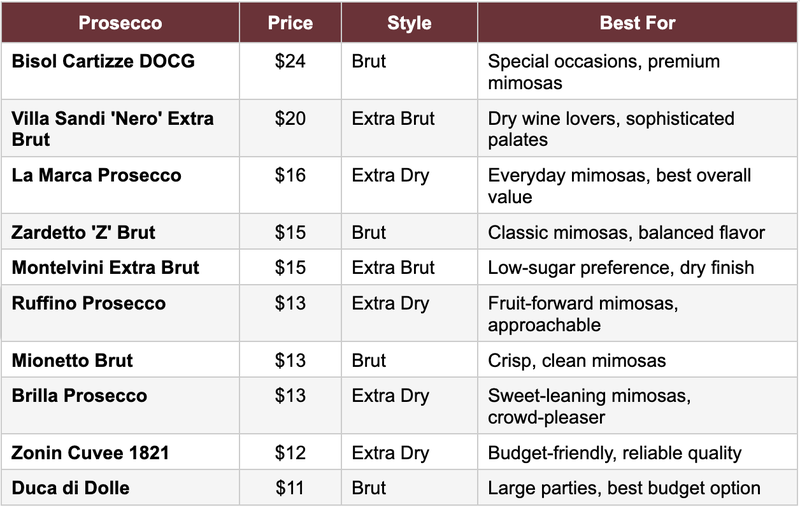
Task: Select the Duca di Dolle cell
Action: (70, 489)
